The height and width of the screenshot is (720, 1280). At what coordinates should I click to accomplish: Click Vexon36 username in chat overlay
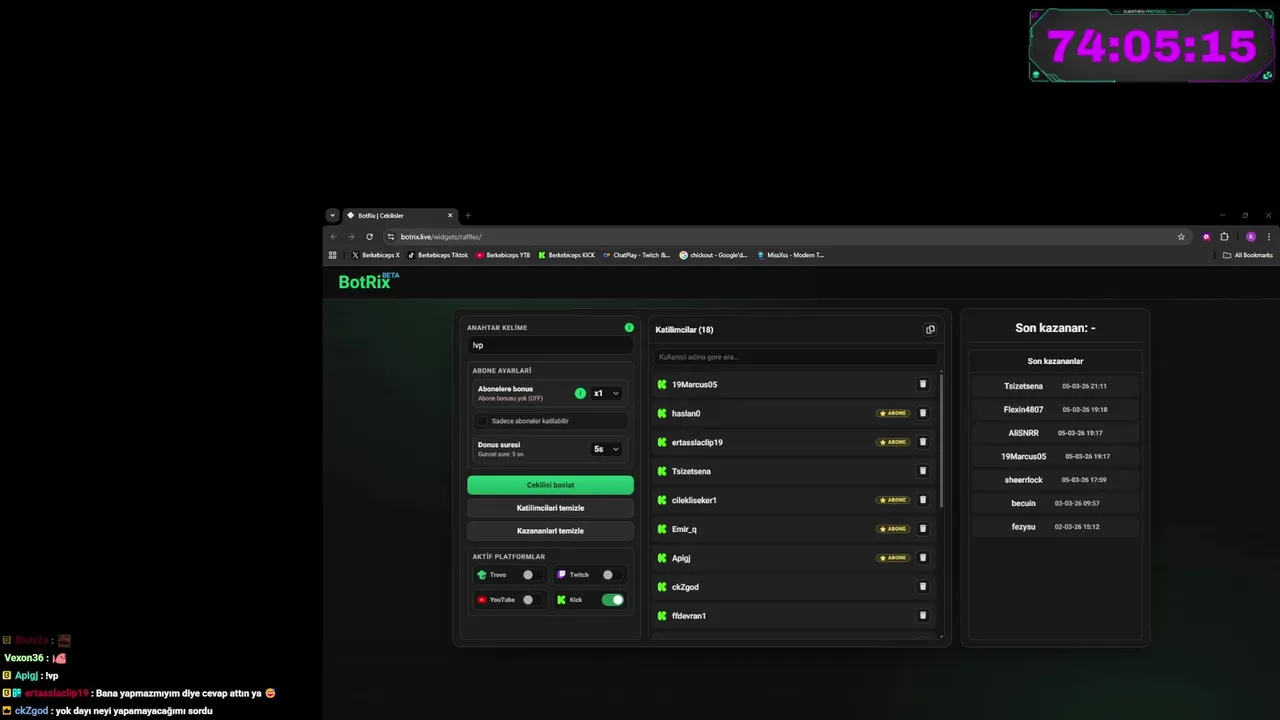click(x=24, y=658)
